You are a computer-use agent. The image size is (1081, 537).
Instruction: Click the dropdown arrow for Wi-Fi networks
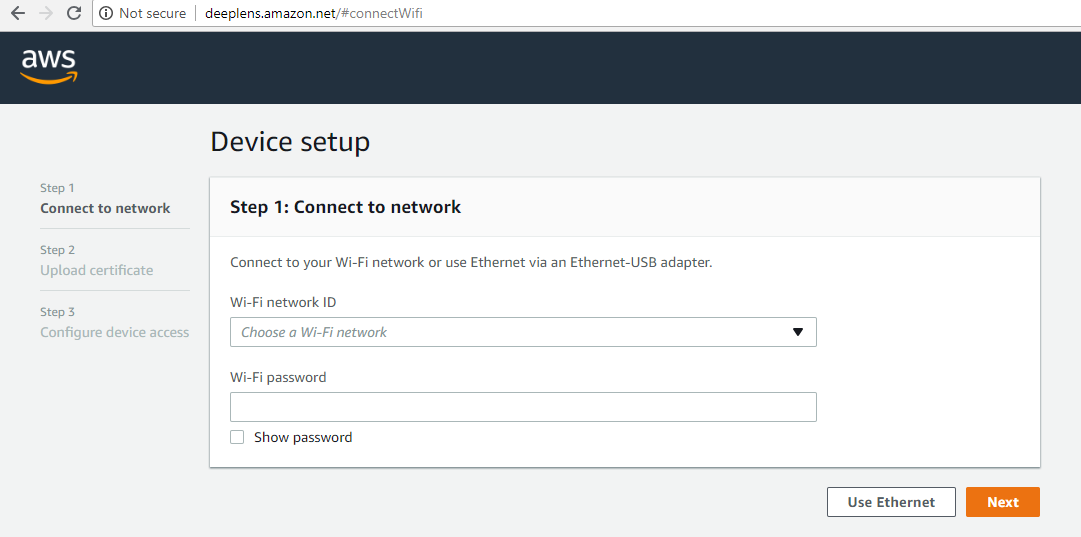(x=798, y=332)
